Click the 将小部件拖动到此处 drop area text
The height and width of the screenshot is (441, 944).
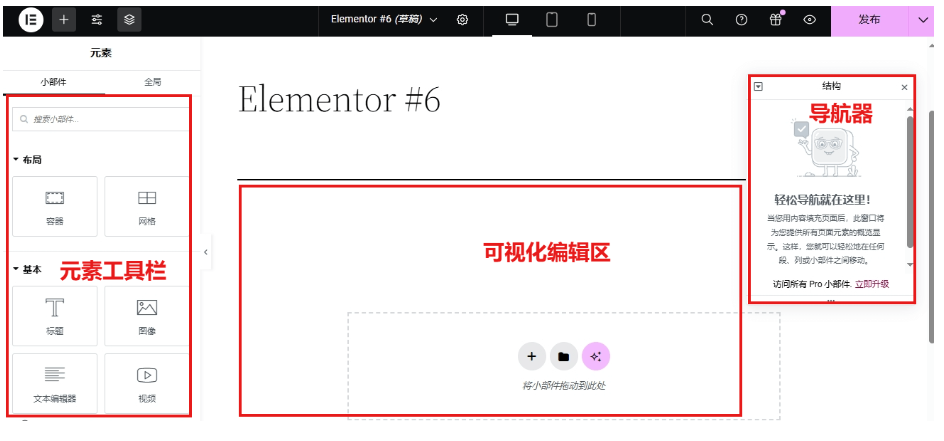pos(564,386)
